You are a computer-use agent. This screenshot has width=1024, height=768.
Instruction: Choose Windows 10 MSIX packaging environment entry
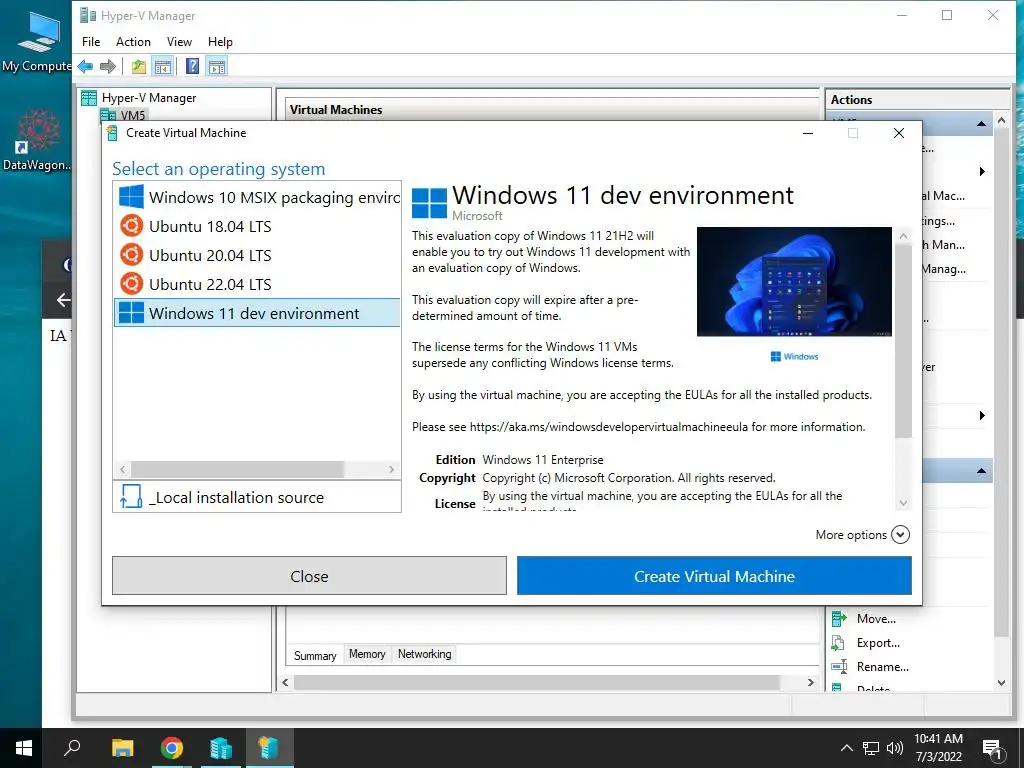click(257, 197)
